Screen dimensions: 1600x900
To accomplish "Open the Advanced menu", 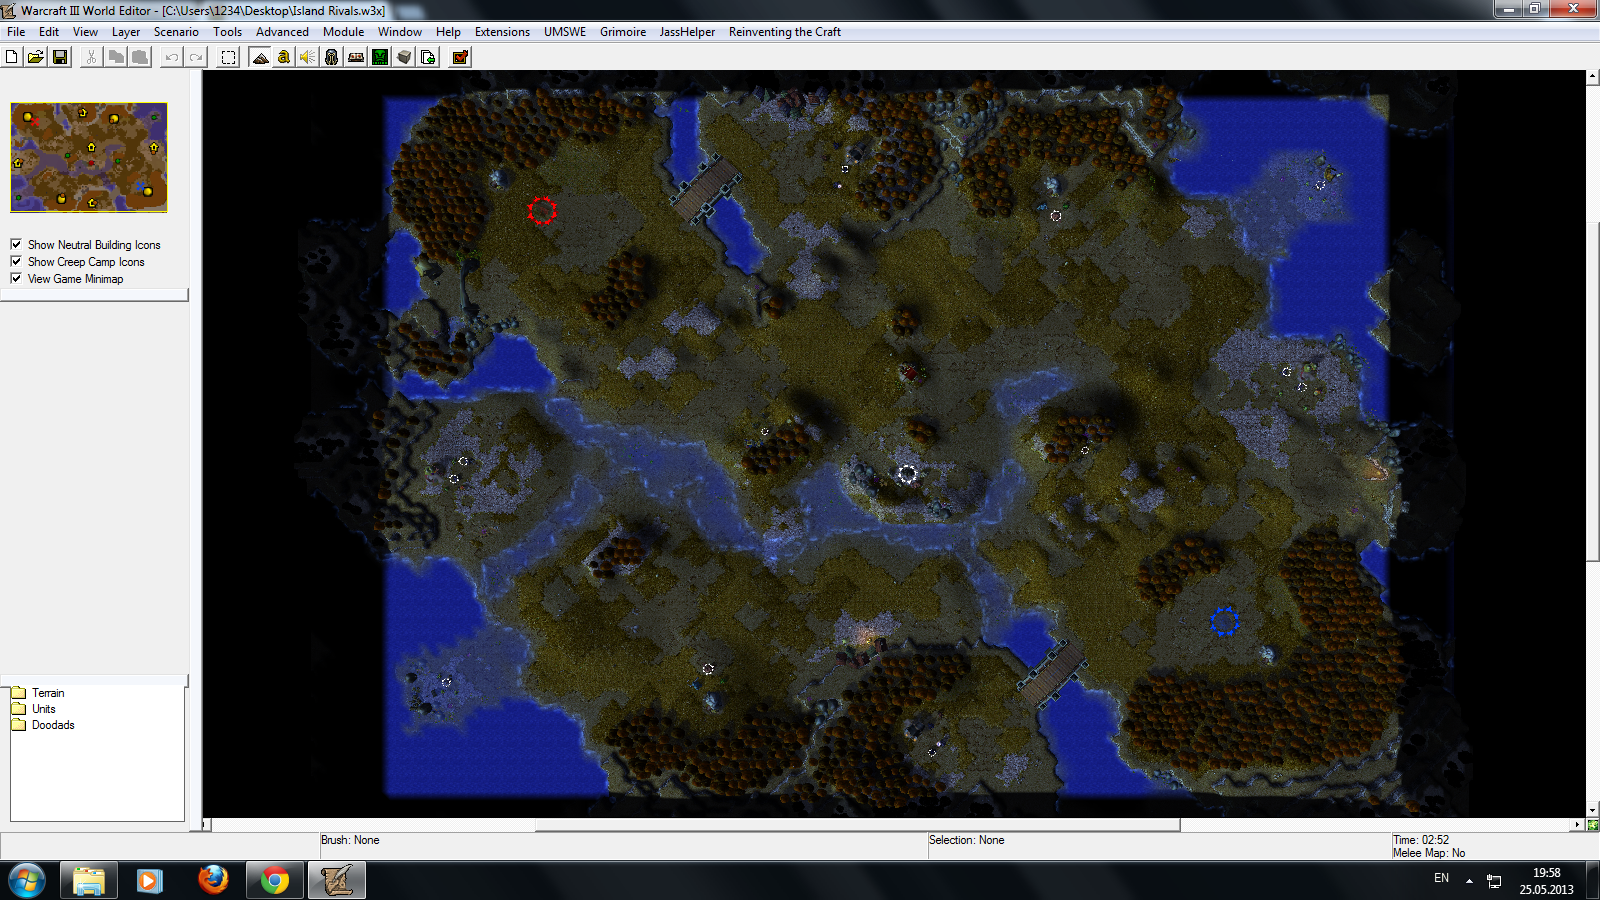I will coord(282,32).
